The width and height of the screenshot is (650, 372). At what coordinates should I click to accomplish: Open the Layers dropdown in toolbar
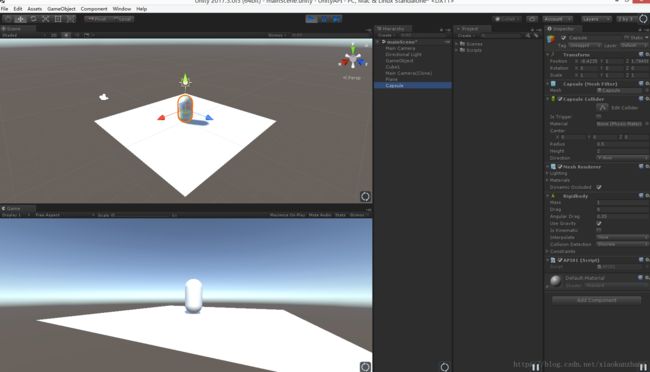(596, 19)
